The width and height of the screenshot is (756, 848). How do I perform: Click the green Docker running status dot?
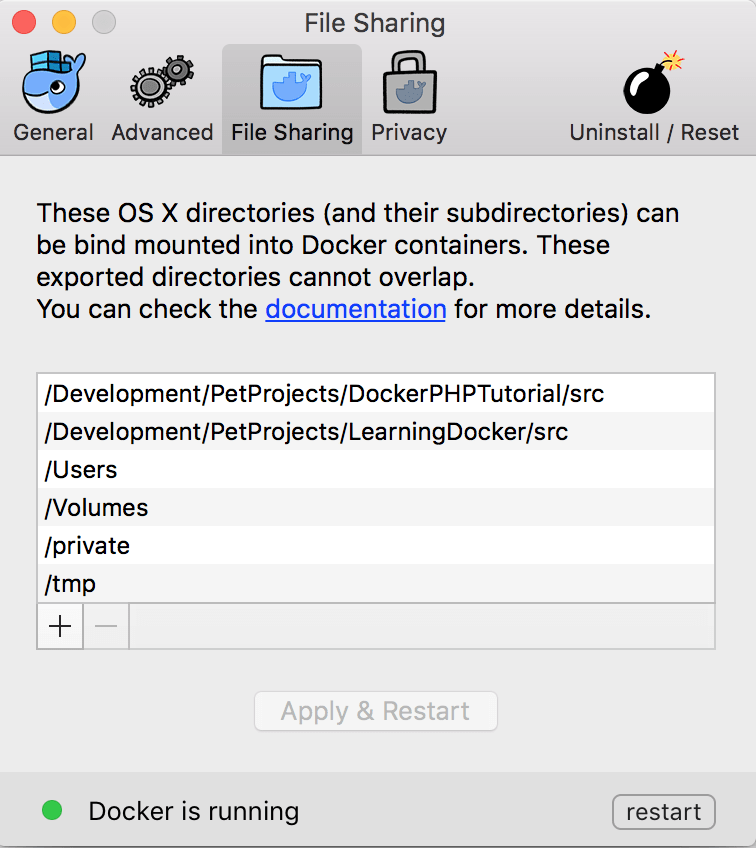tap(52, 810)
